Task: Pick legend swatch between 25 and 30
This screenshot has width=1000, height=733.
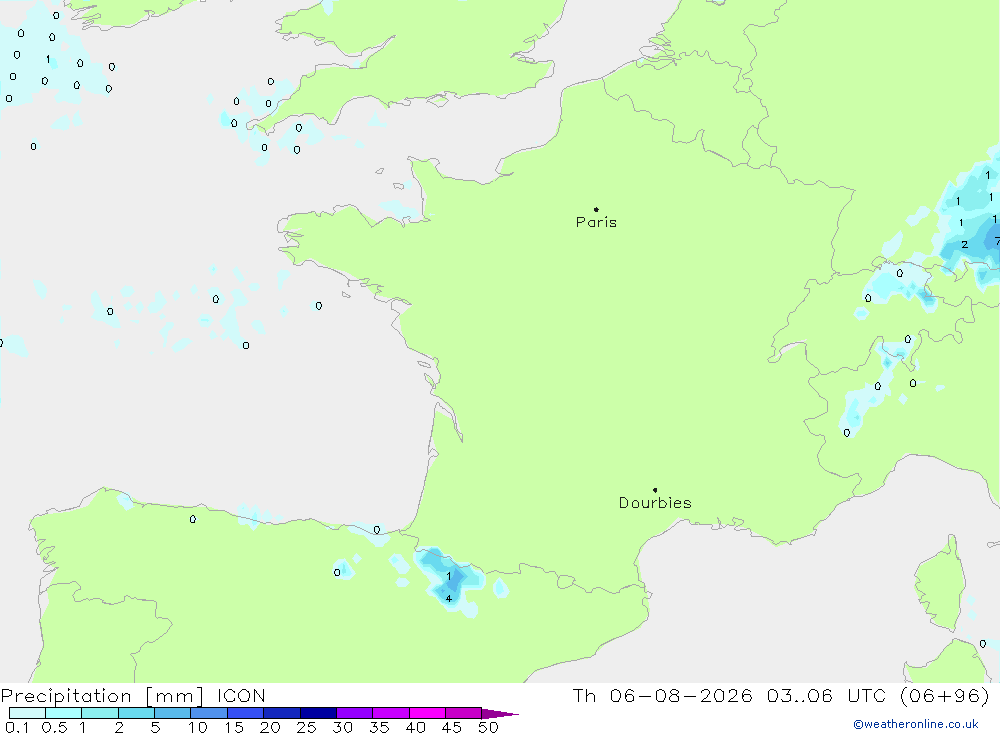Action: [318, 713]
